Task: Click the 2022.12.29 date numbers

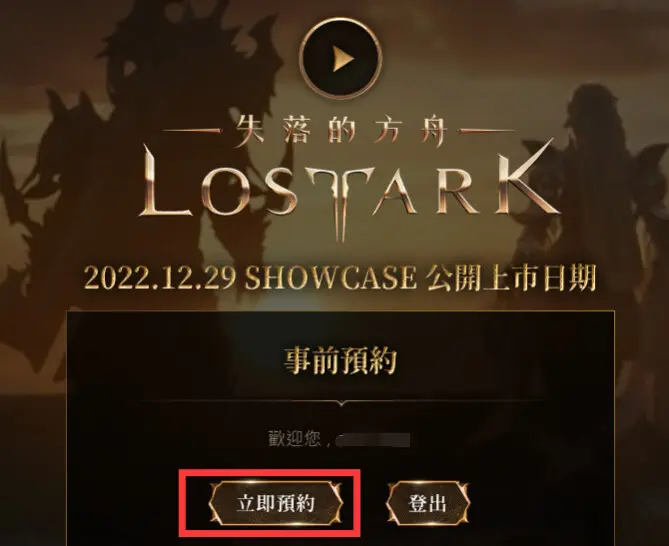Action: 160,278
